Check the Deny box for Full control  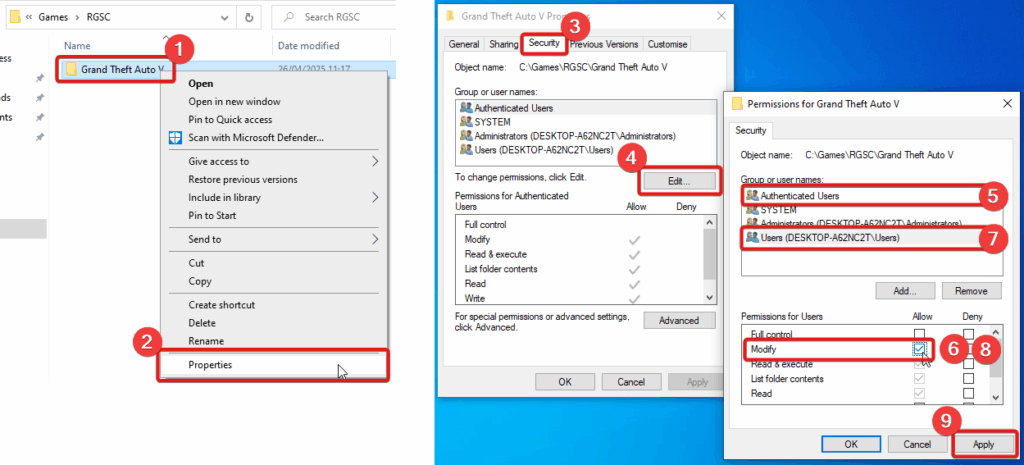point(968,334)
